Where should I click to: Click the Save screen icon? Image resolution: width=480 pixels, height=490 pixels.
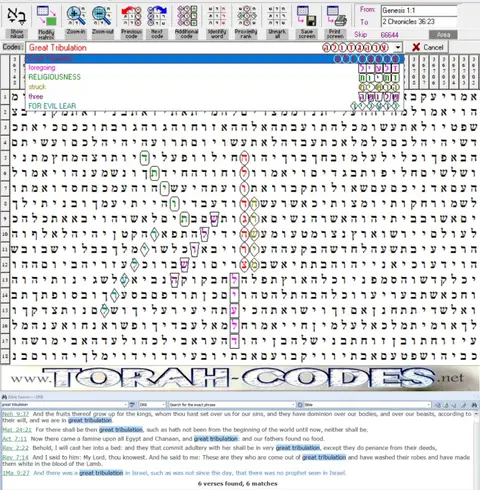click(307, 15)
